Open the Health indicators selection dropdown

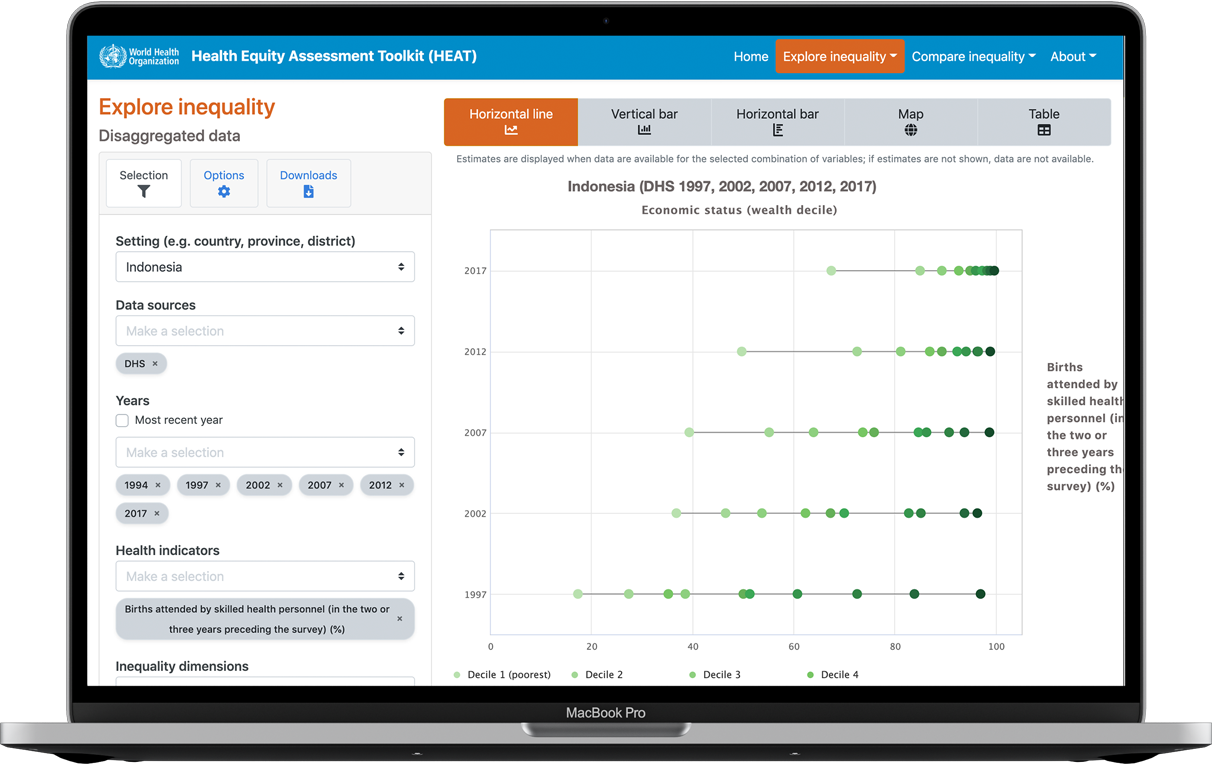(265, 576)
